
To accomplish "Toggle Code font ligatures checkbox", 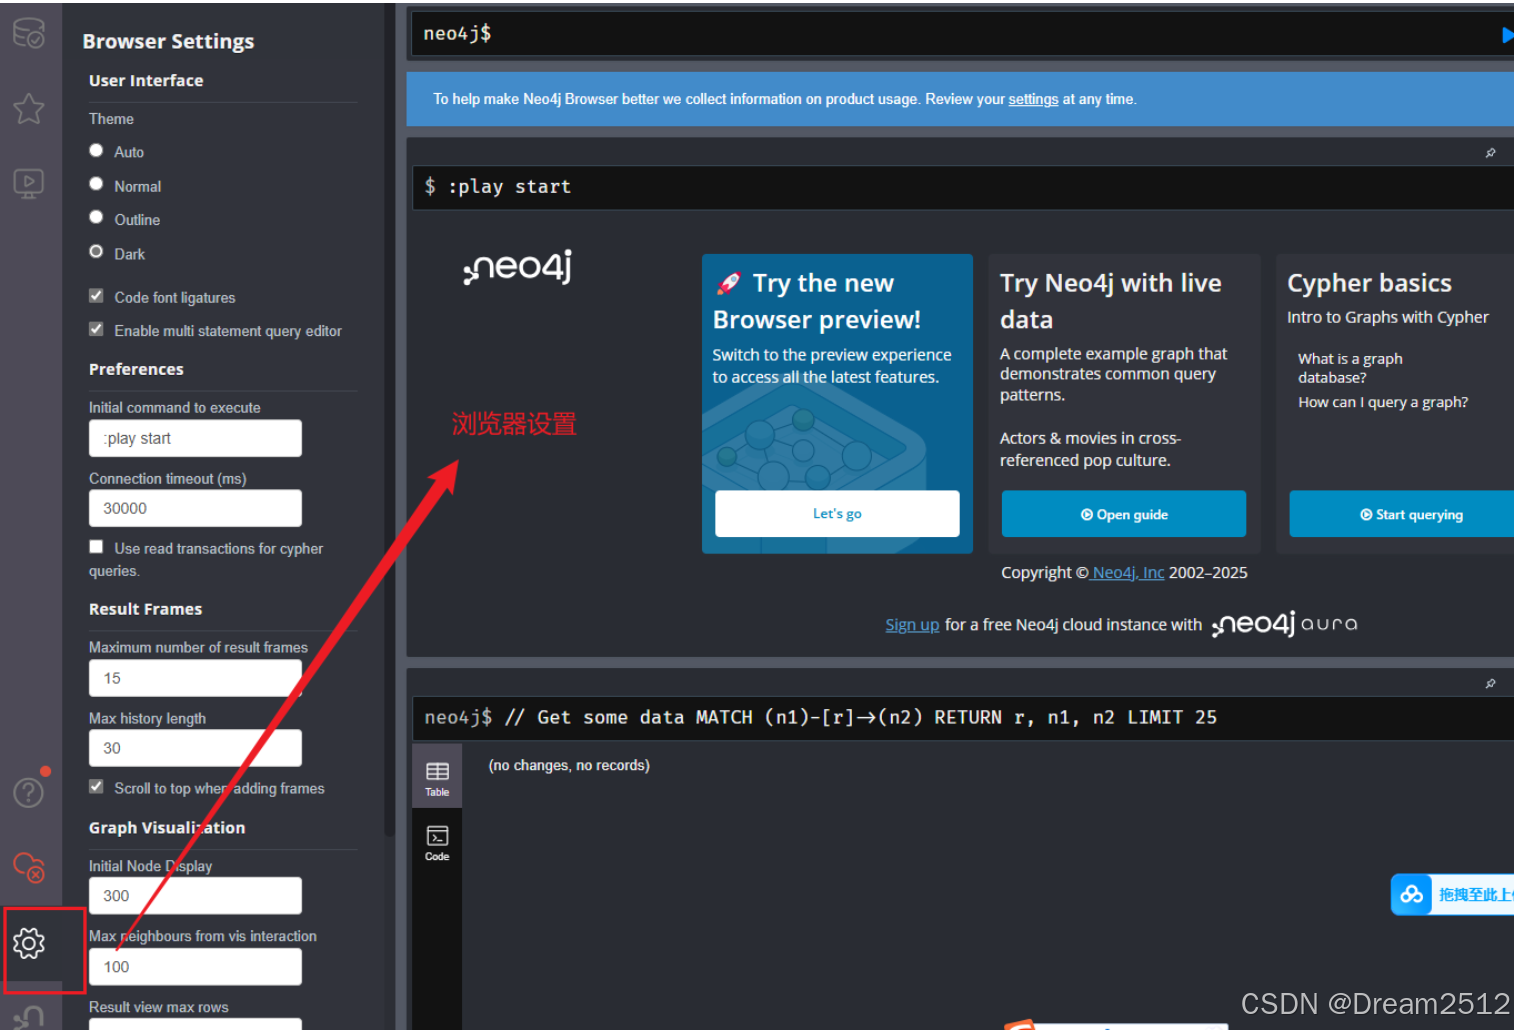I will point(96,296).
